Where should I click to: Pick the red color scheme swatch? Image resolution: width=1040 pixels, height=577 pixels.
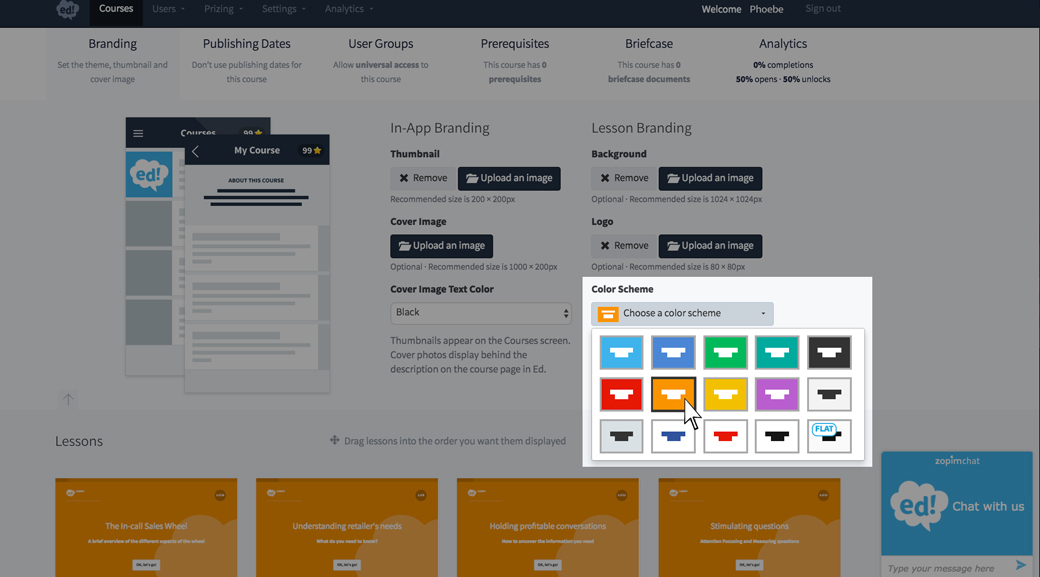621,395
